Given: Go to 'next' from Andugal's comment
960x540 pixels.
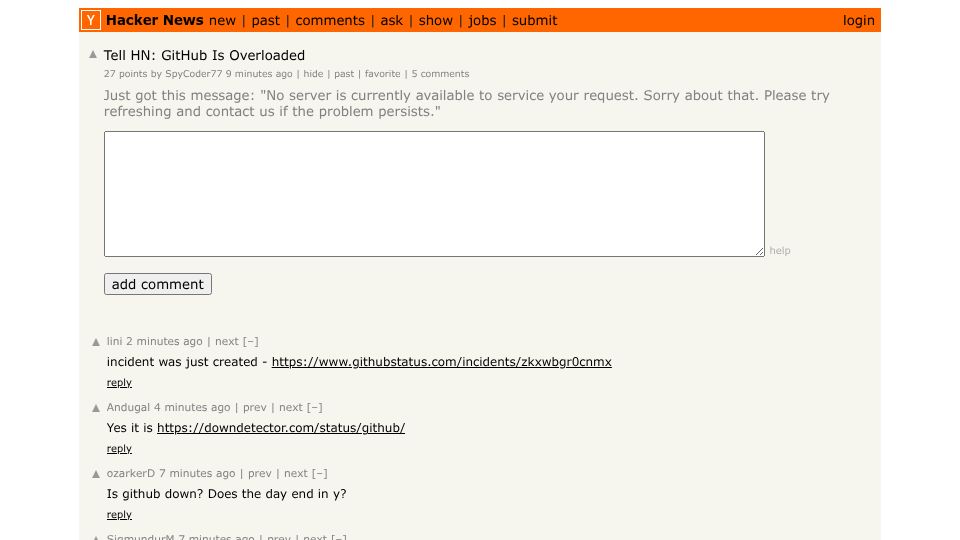Looking at the screenshot, I should 291,407.
